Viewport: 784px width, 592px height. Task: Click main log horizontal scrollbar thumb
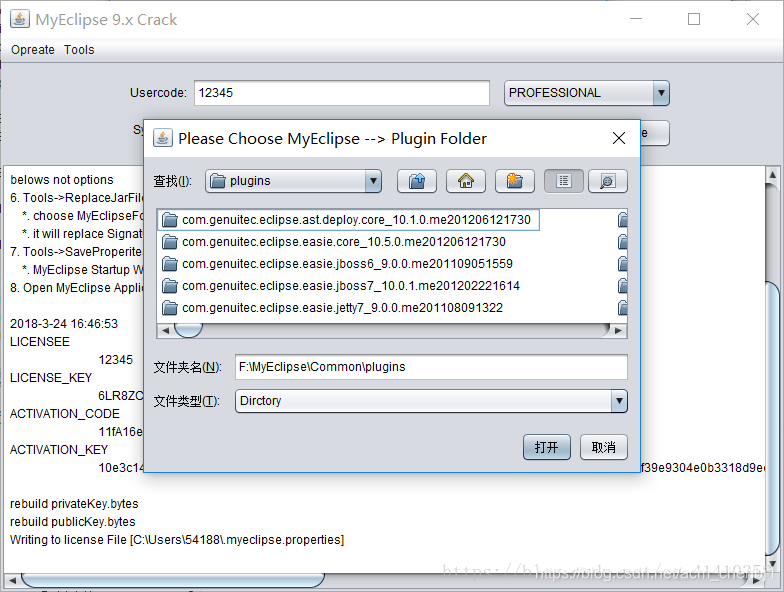tap(172, 580)
